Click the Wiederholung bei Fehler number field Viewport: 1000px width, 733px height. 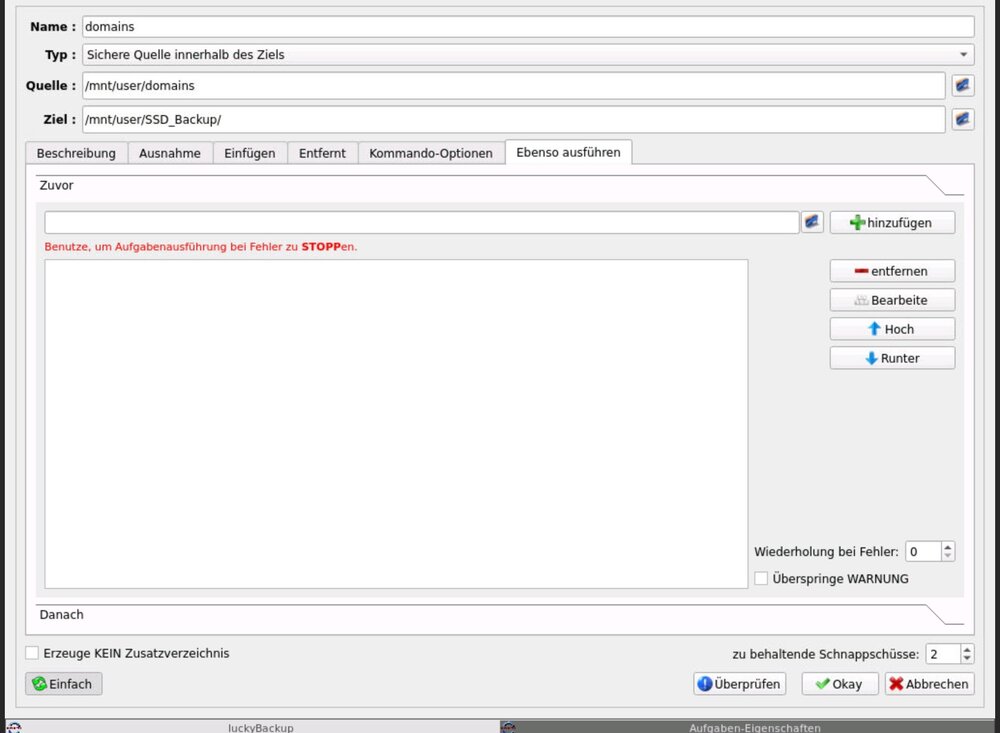(x=923, y=551)
